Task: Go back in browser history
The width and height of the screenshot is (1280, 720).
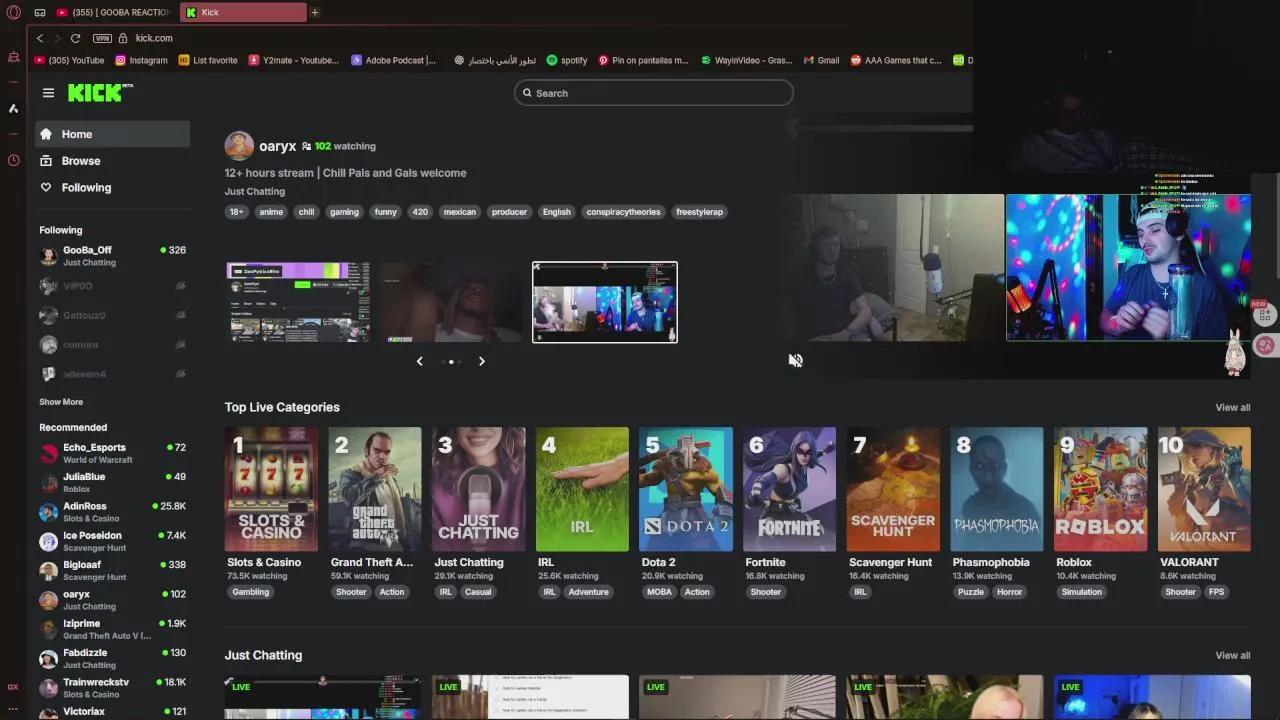Action: click(x=40, y=38)
